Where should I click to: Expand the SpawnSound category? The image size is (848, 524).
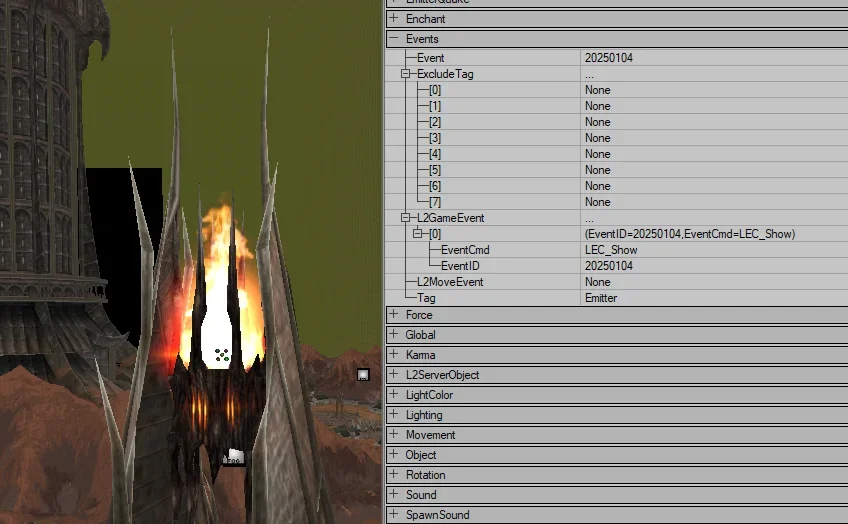tap(394, 514)
